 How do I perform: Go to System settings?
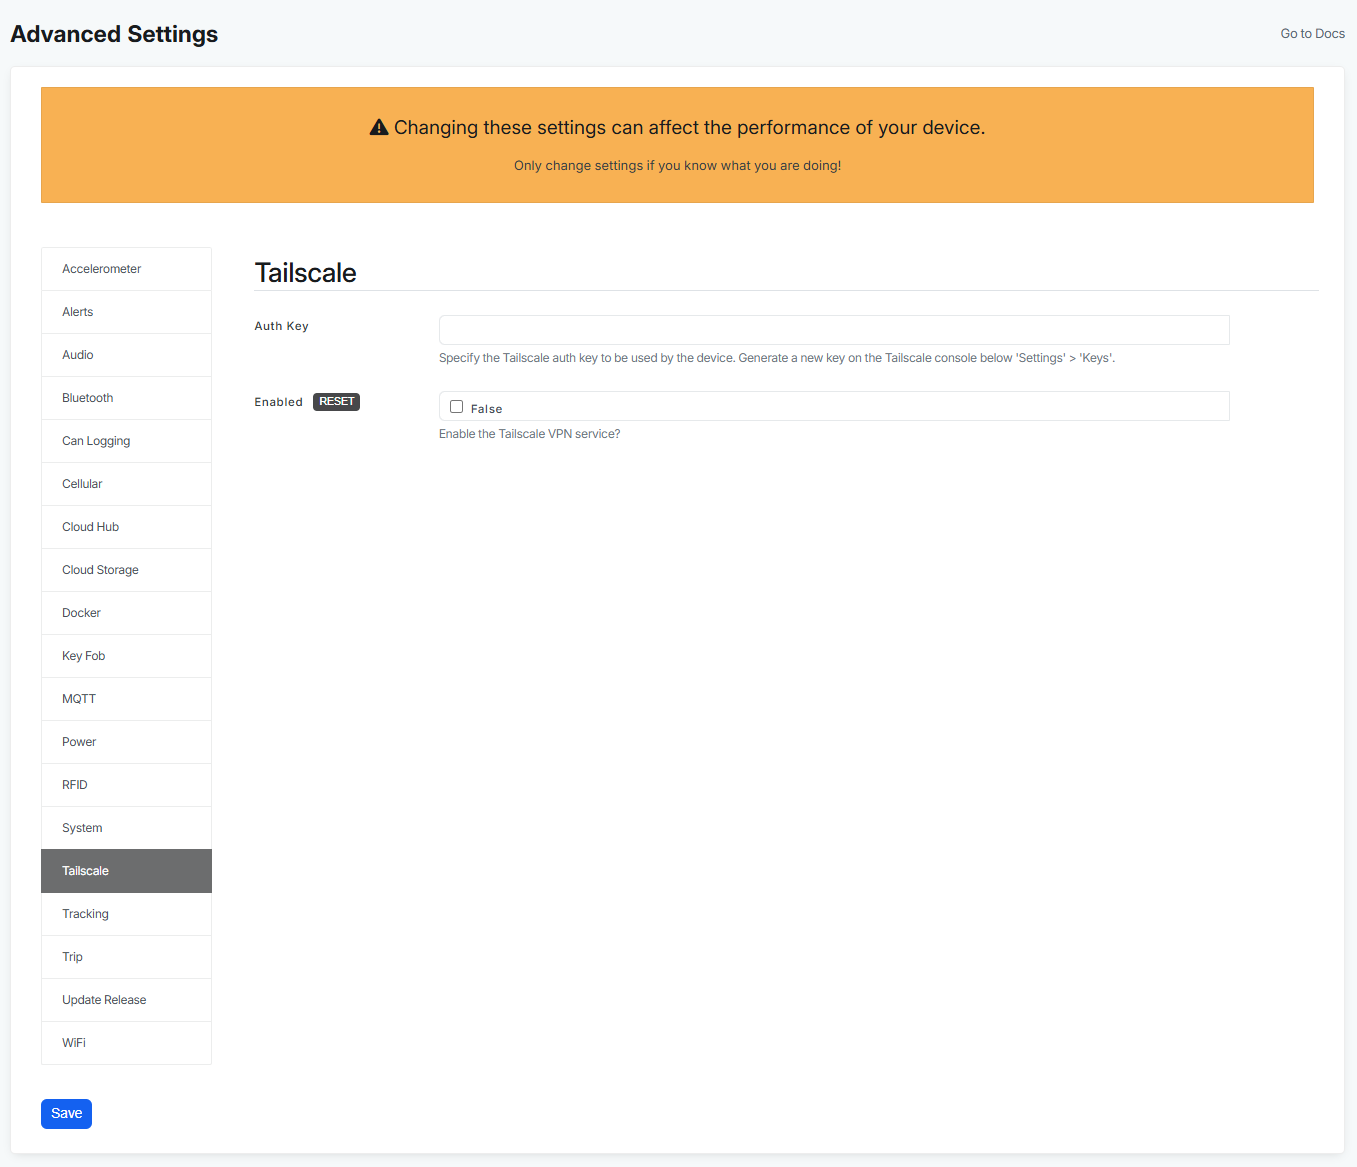[126, 828]
